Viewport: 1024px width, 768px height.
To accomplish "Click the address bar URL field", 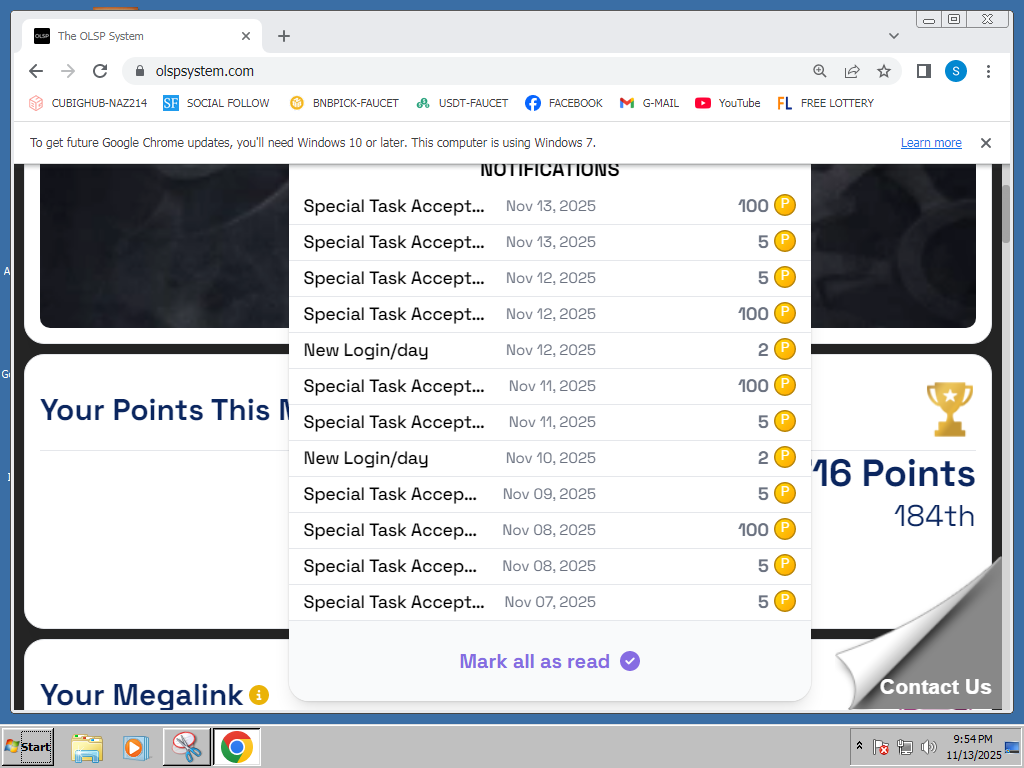I will pos(470,71).
